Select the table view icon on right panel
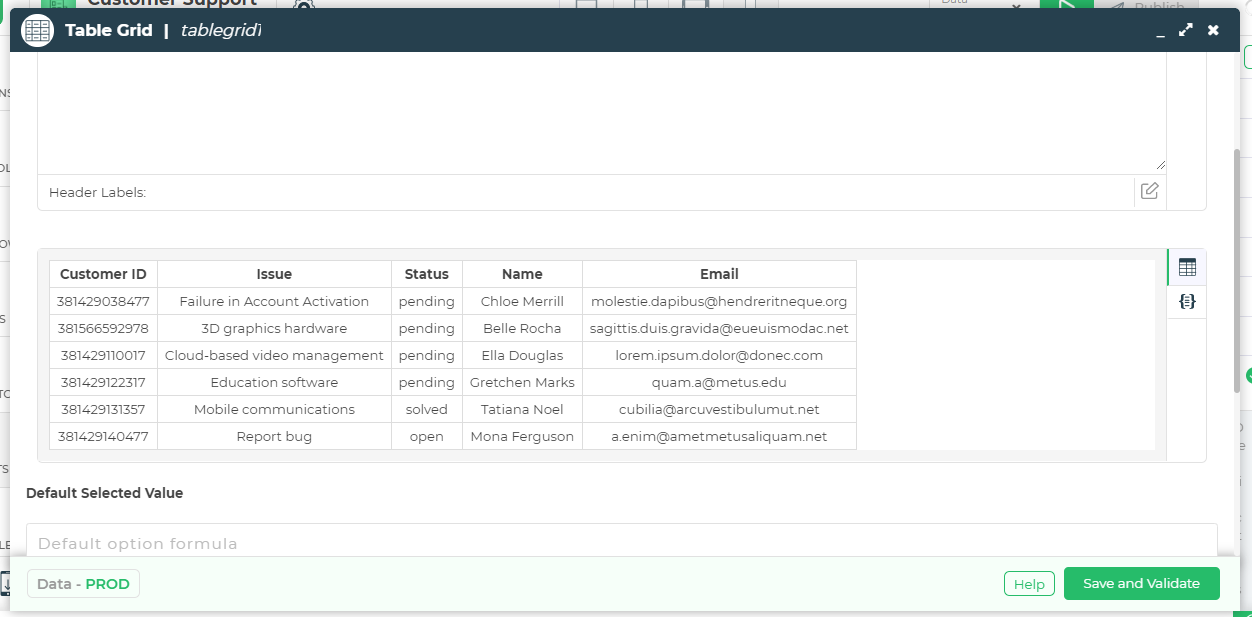1252x617 pixels. (1186, 267)
